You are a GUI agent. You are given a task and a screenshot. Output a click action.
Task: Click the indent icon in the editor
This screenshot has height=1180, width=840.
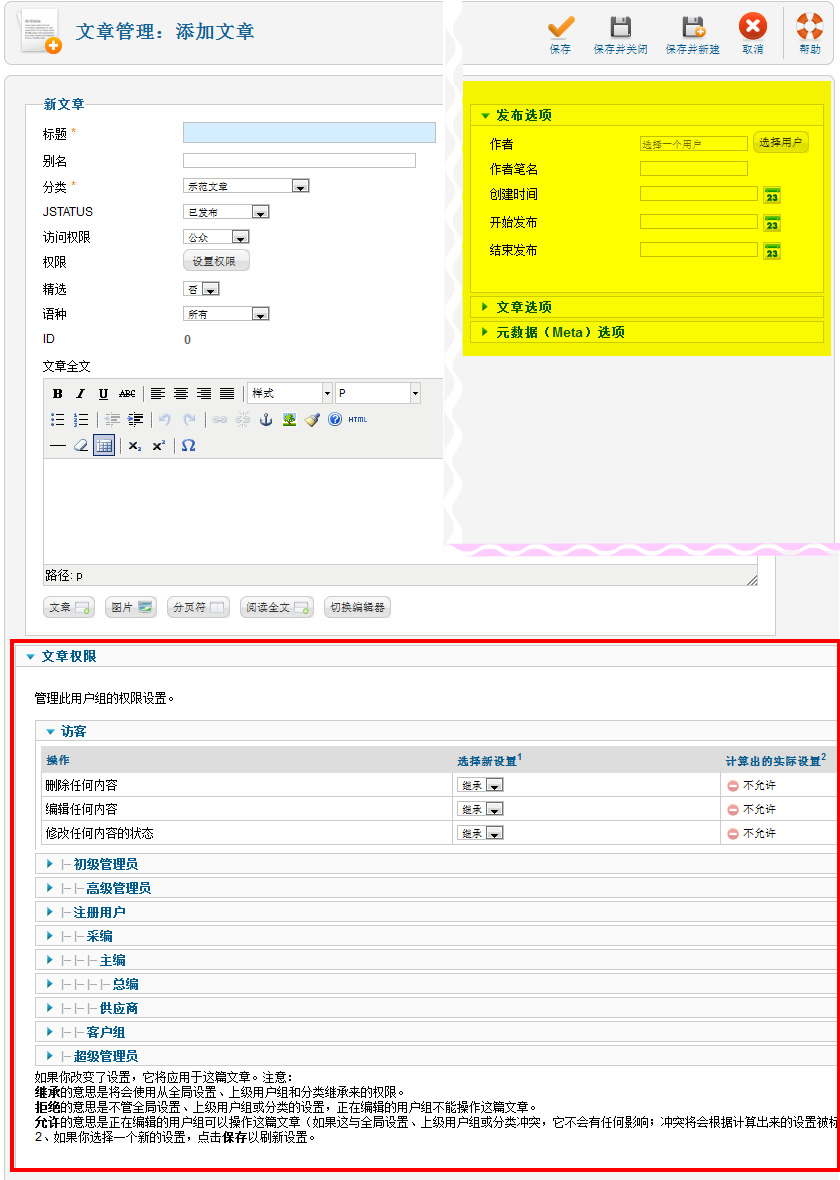coord(135,420)
